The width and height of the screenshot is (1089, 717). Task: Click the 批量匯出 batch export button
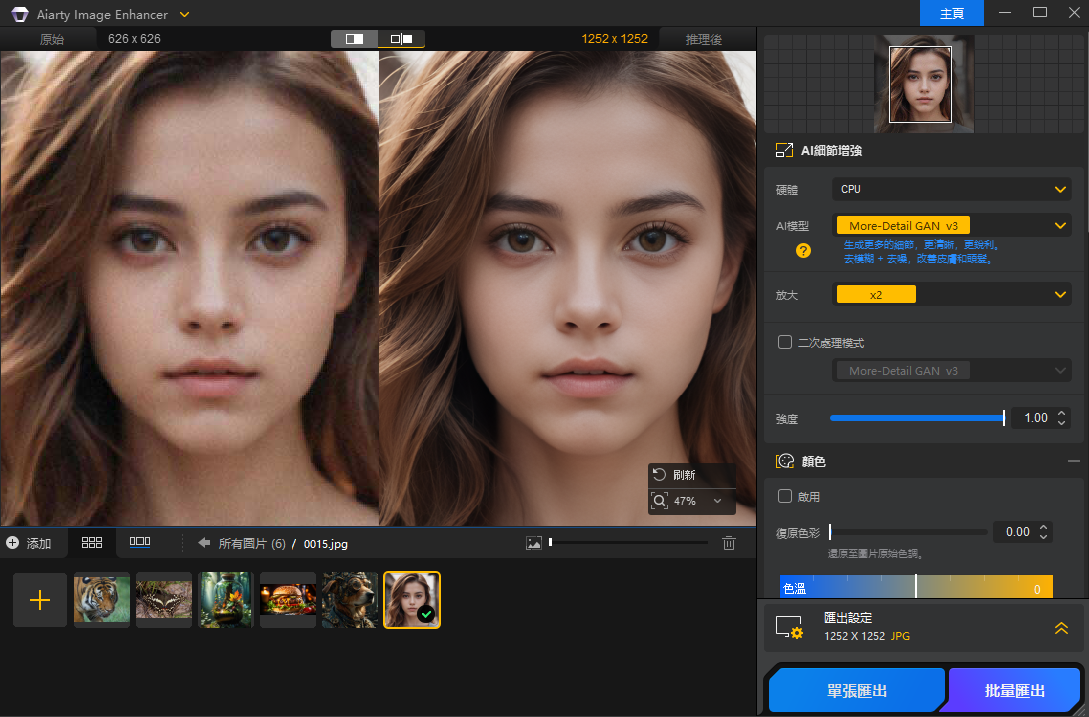1014,691
